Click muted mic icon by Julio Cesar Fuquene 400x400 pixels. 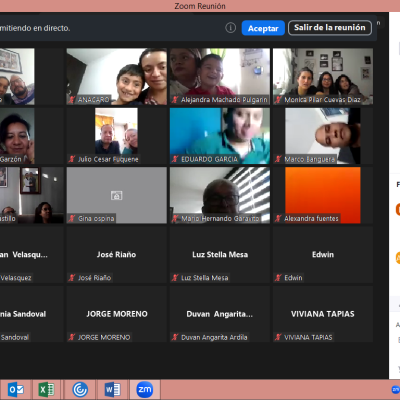[72, 159]
